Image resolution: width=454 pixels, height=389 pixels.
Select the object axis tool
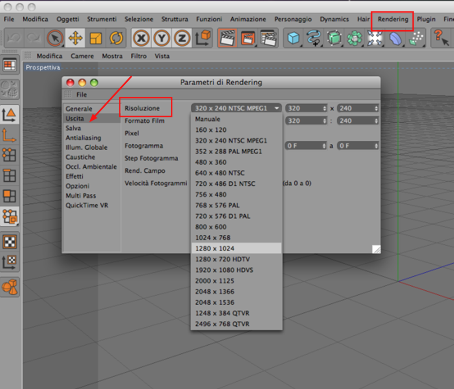tap(9, 135)
